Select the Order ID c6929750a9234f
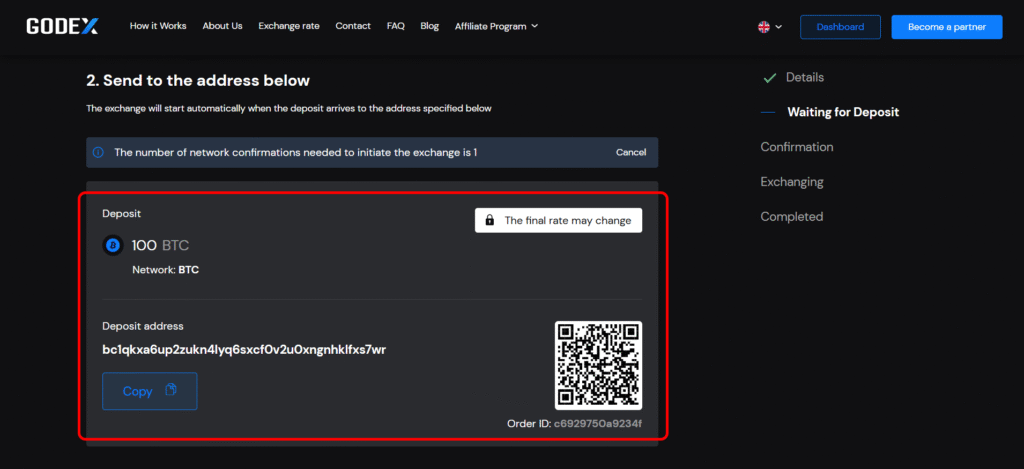1024x469 pixels. click(x=598, y=424)
